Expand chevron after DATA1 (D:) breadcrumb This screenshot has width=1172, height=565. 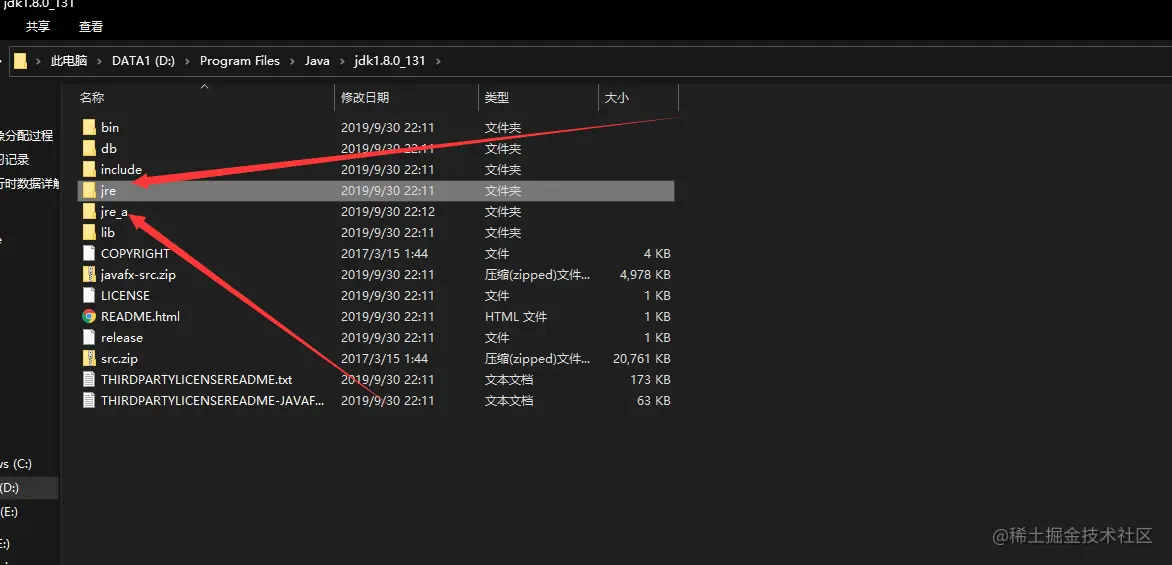click(188, 61)
